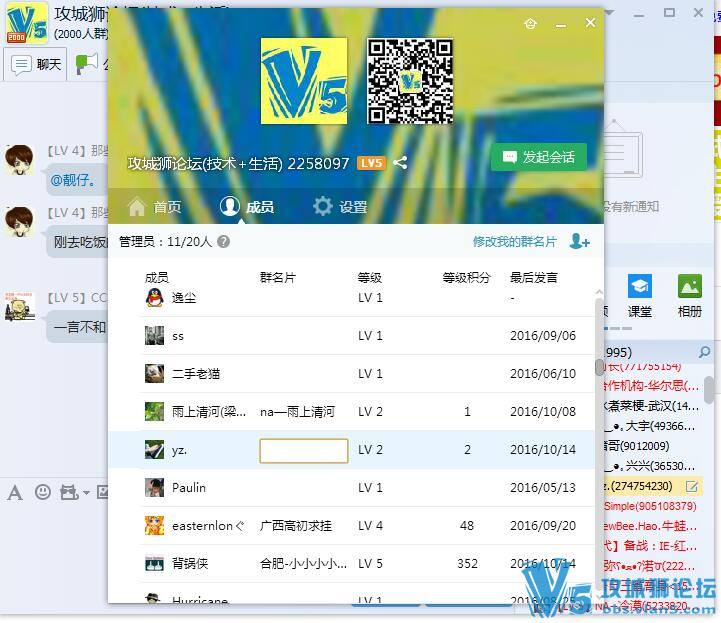Image resolution: width=721 pixels, height=623 pixels.
Task: Click the 发起会话 start chat button
Action: (x=538, y=157)
